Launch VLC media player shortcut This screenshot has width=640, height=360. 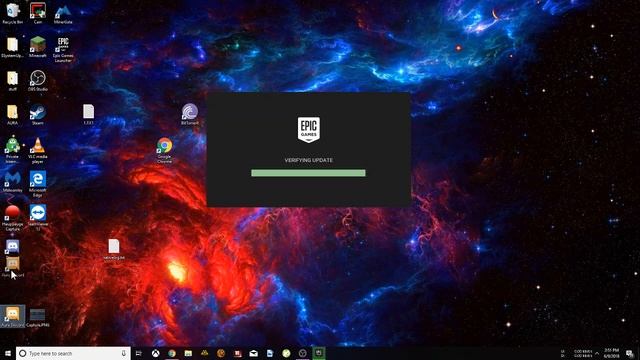point(38,150)
